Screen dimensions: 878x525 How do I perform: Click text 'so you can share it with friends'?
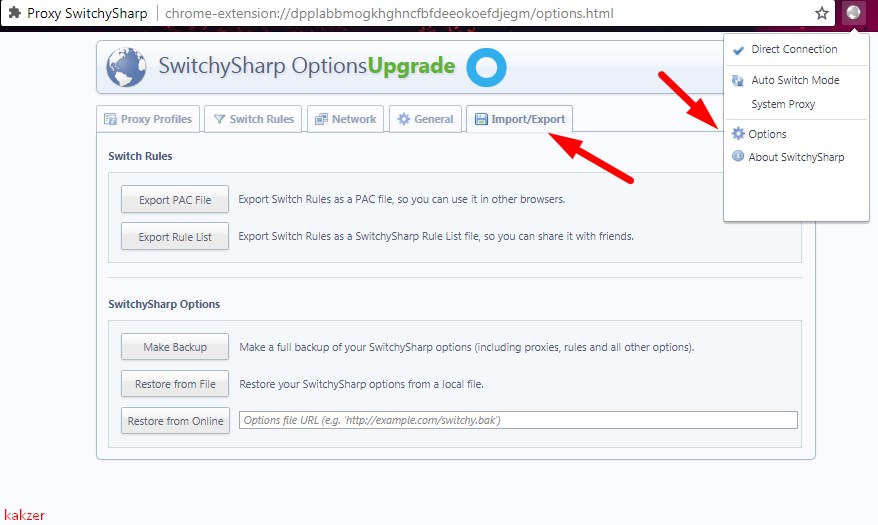pos(558,236)
